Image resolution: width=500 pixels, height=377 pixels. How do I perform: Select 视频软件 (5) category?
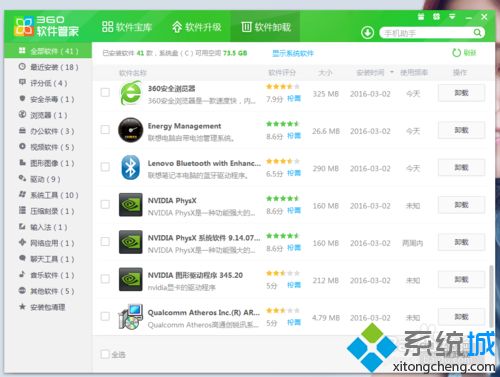point(48,147)
